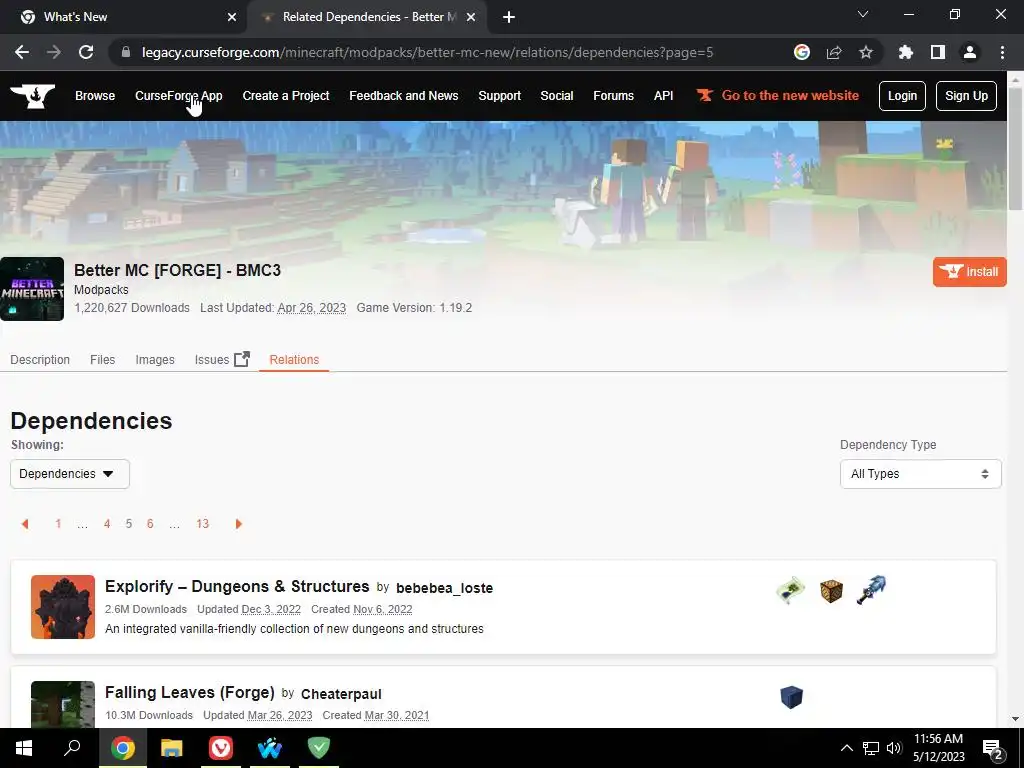The image size is (1024, 768).
Task: Go to Forums in the navbar
Action: point(613,96)
